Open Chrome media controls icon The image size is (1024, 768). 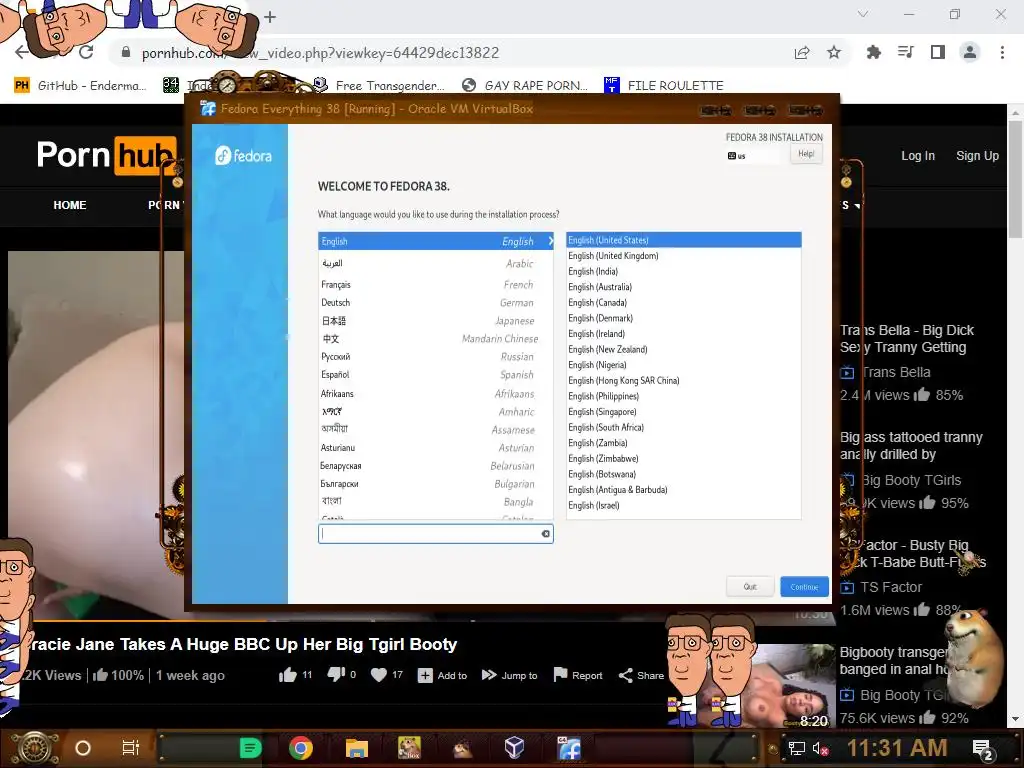(906, 52)
